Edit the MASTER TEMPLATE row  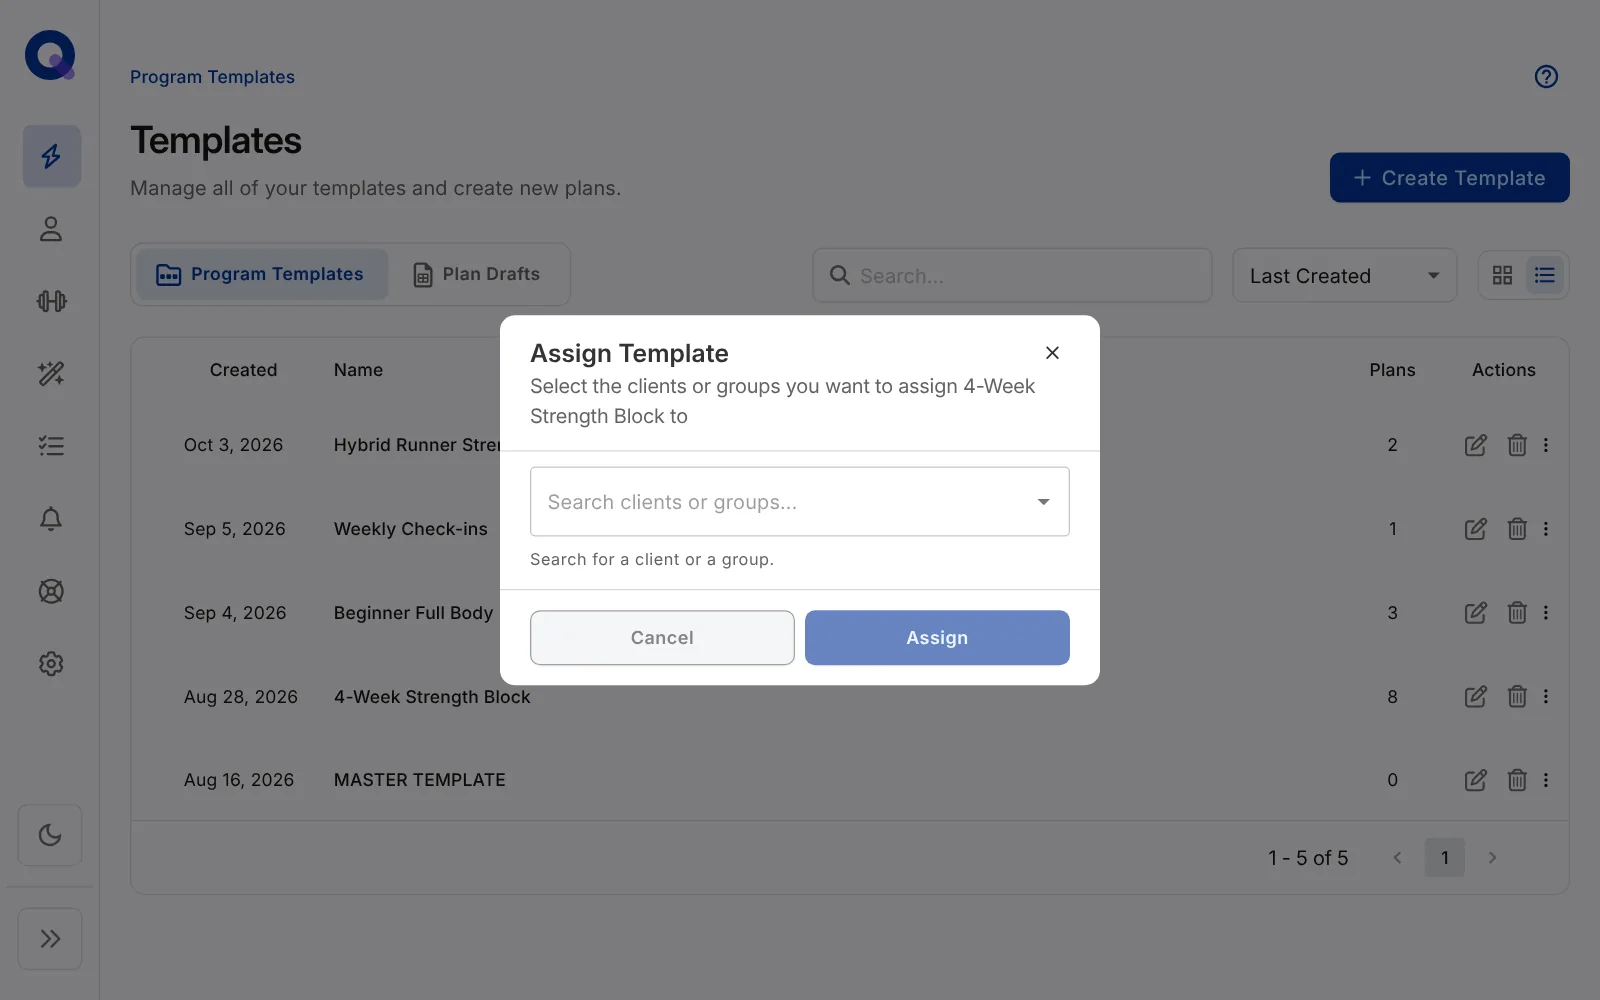[1475, 780]
